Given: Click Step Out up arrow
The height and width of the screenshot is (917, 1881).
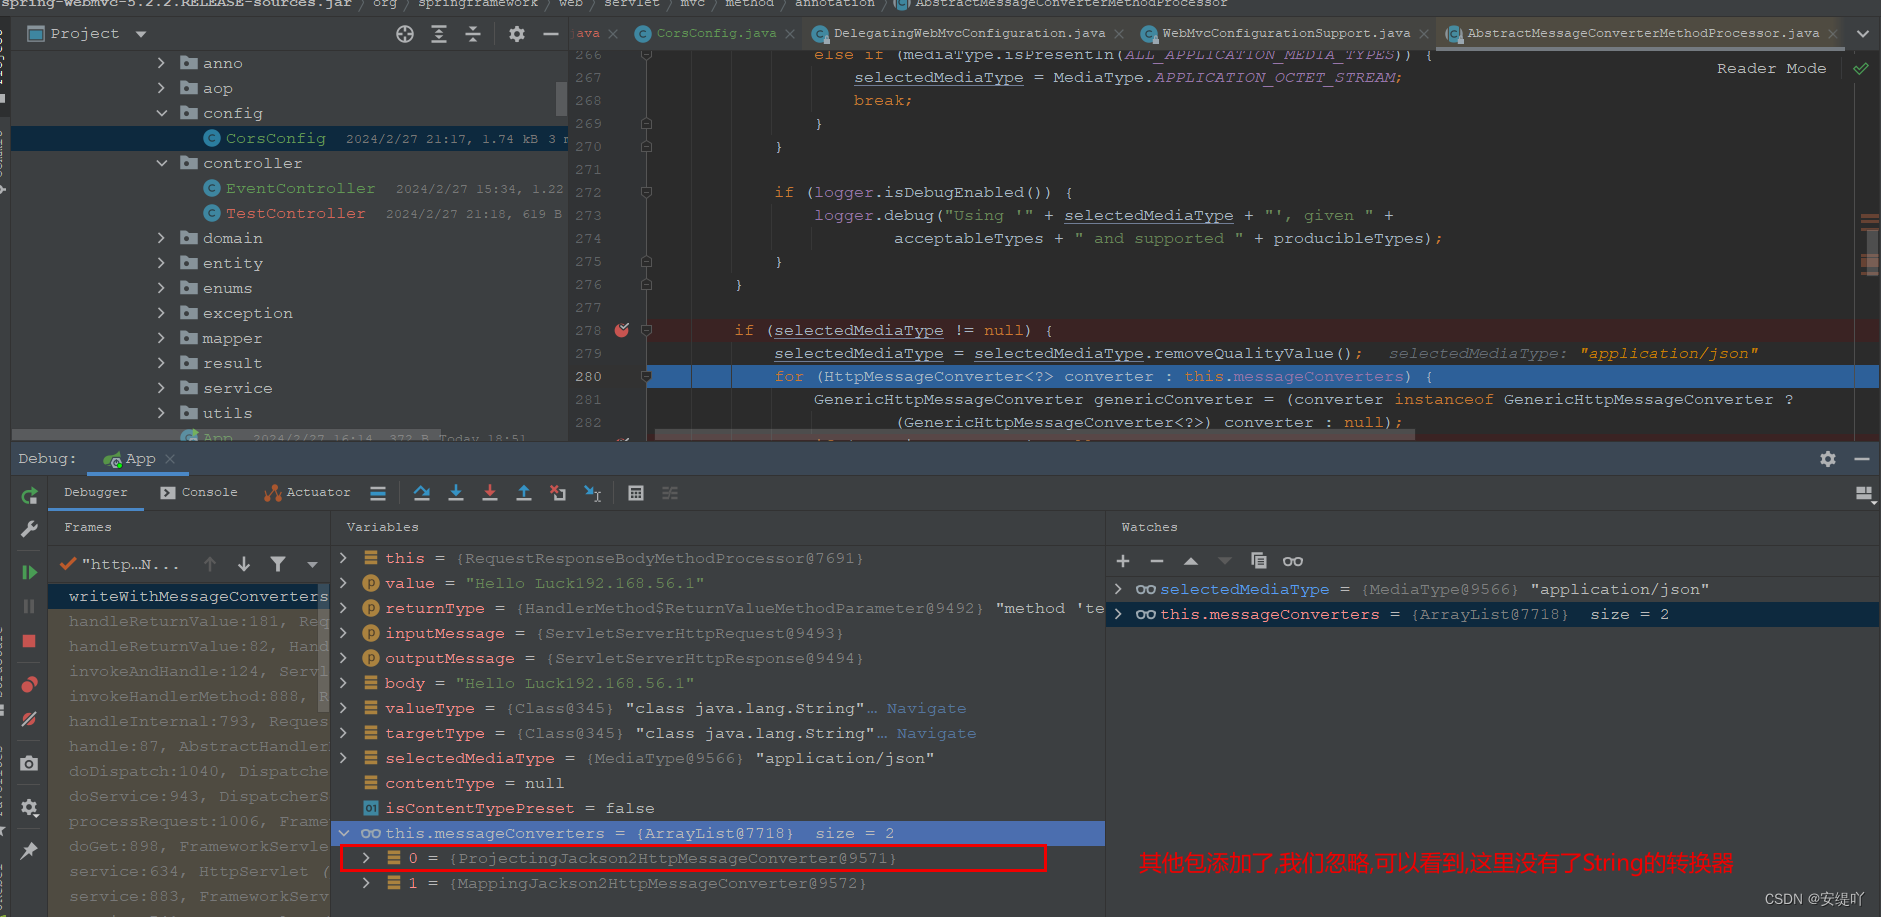Looking at the screenshot, I should tap(524, 493).
